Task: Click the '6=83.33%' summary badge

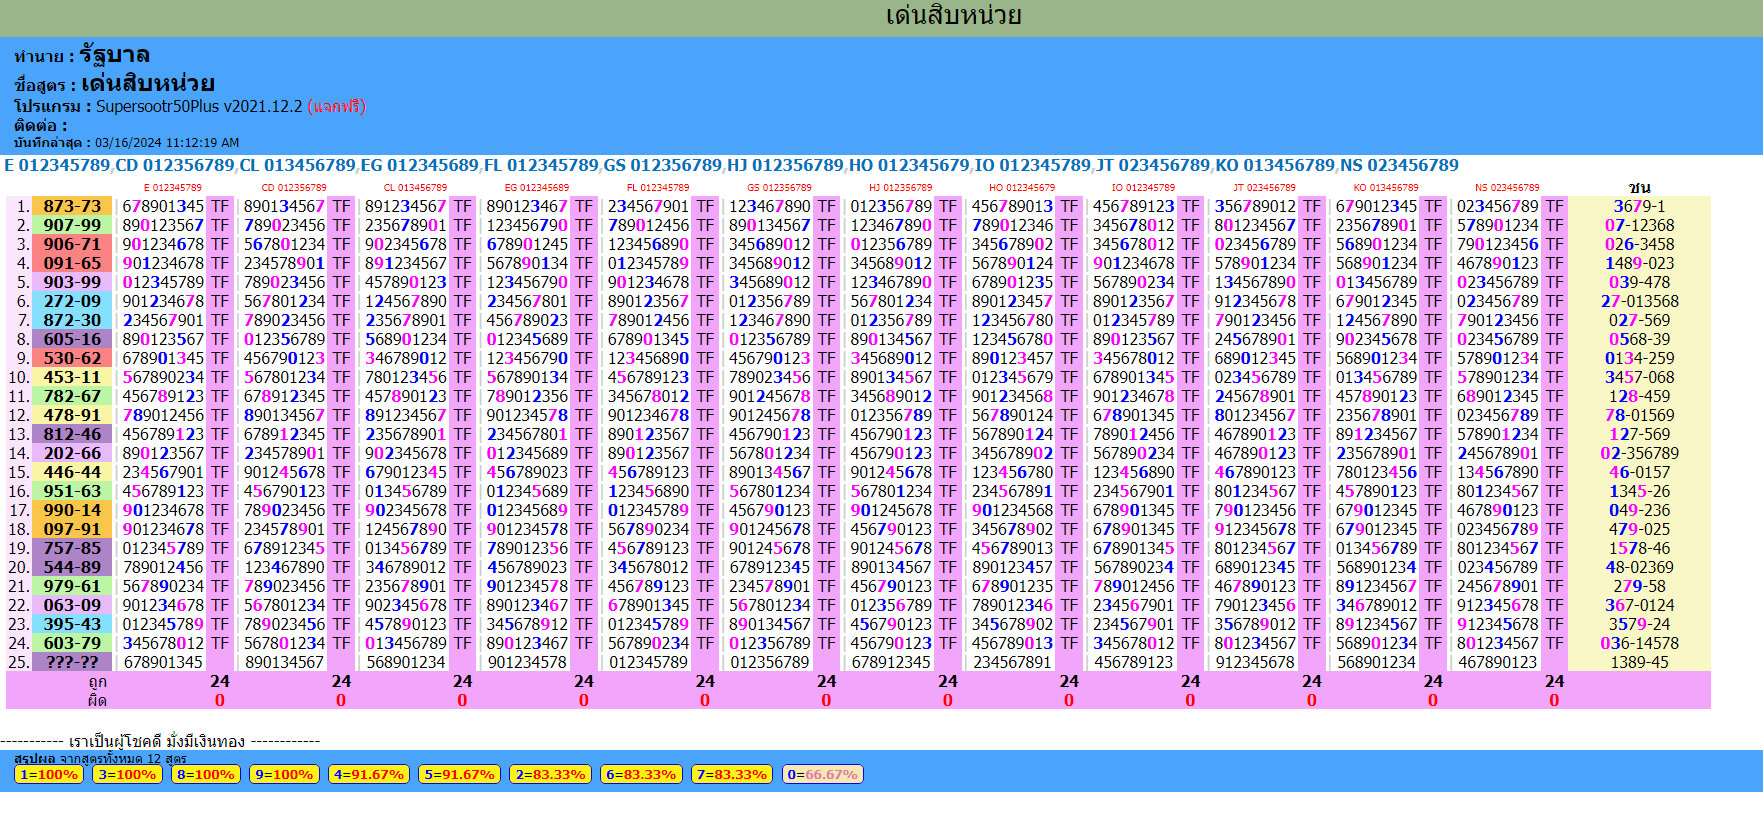Action: [x=641, y=775]
